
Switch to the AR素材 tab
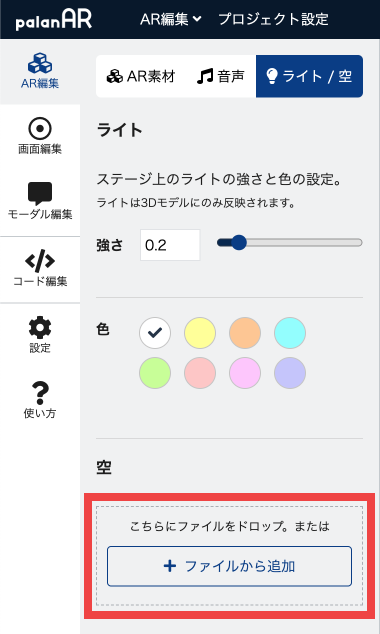[x=141, y=76]
